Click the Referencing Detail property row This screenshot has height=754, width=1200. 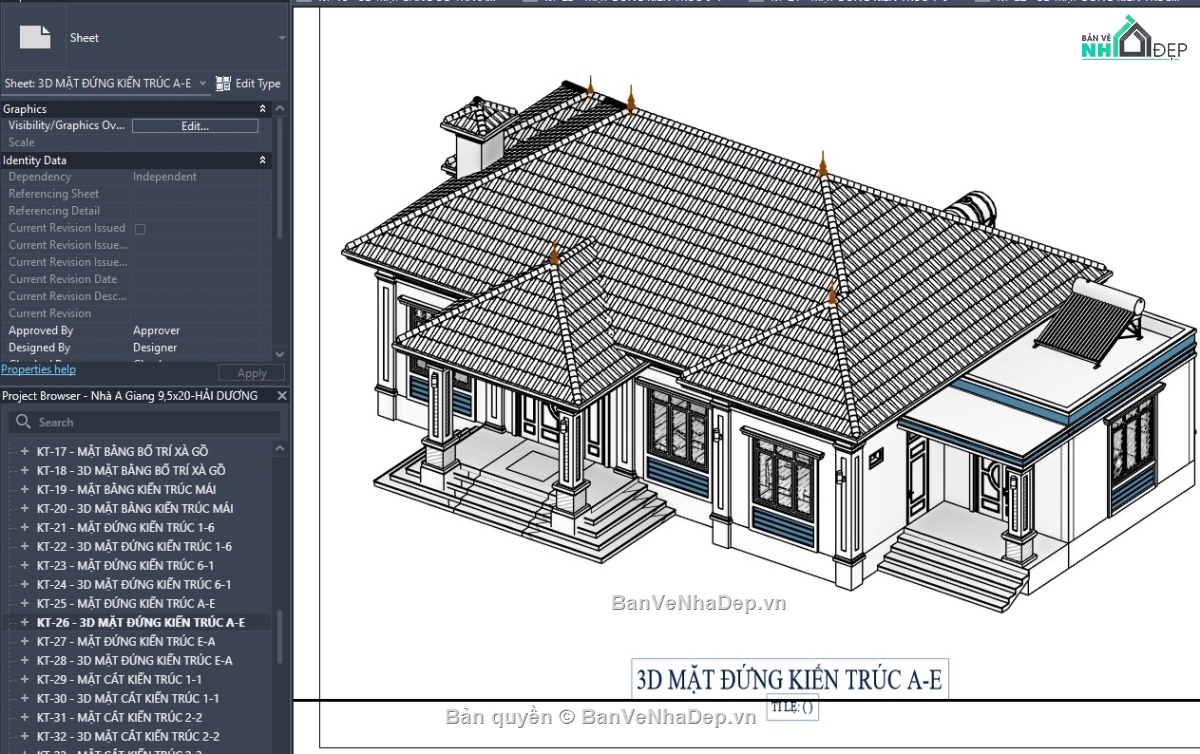(136, 212)
